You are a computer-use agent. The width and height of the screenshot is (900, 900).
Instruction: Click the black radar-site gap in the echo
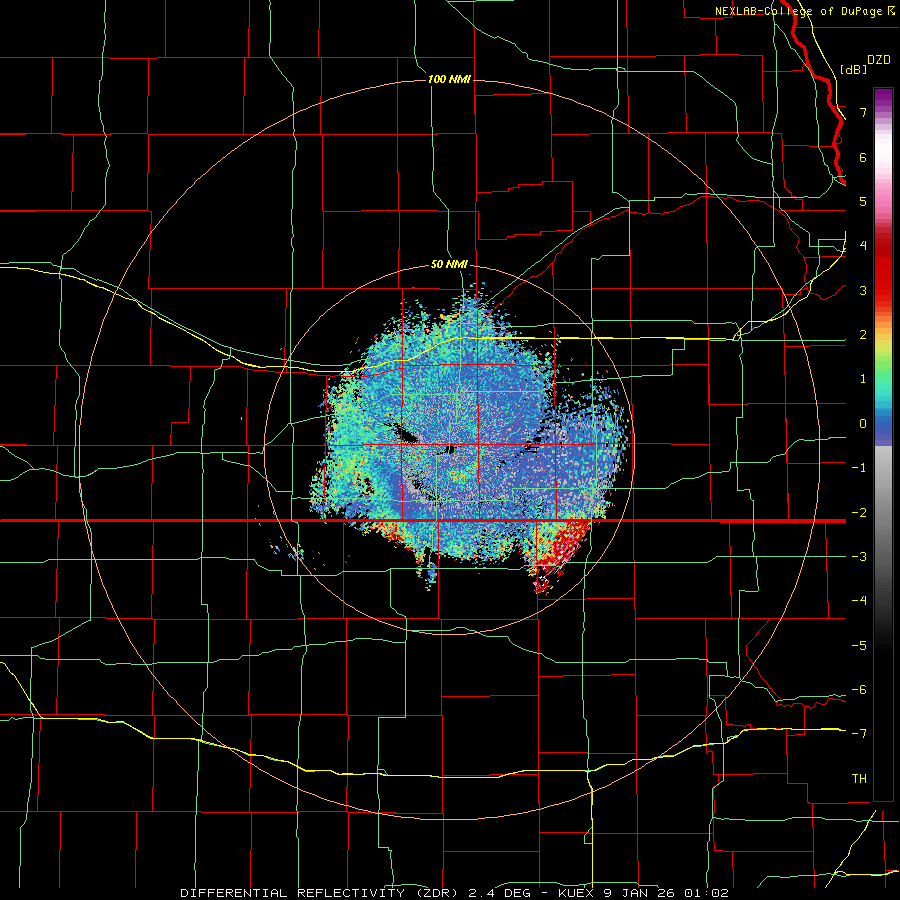click(x=450, y=449)
